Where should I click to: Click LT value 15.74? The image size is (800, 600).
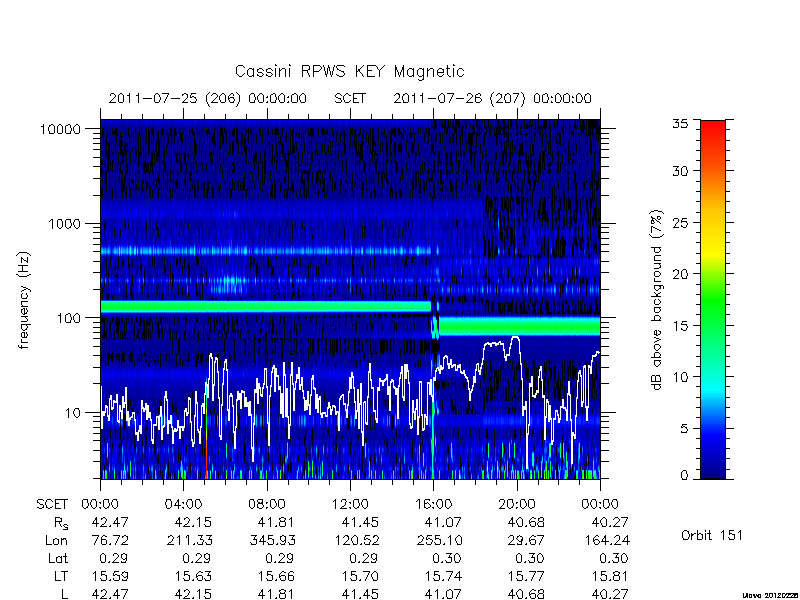pyautogui.click(x=443, y=577)
